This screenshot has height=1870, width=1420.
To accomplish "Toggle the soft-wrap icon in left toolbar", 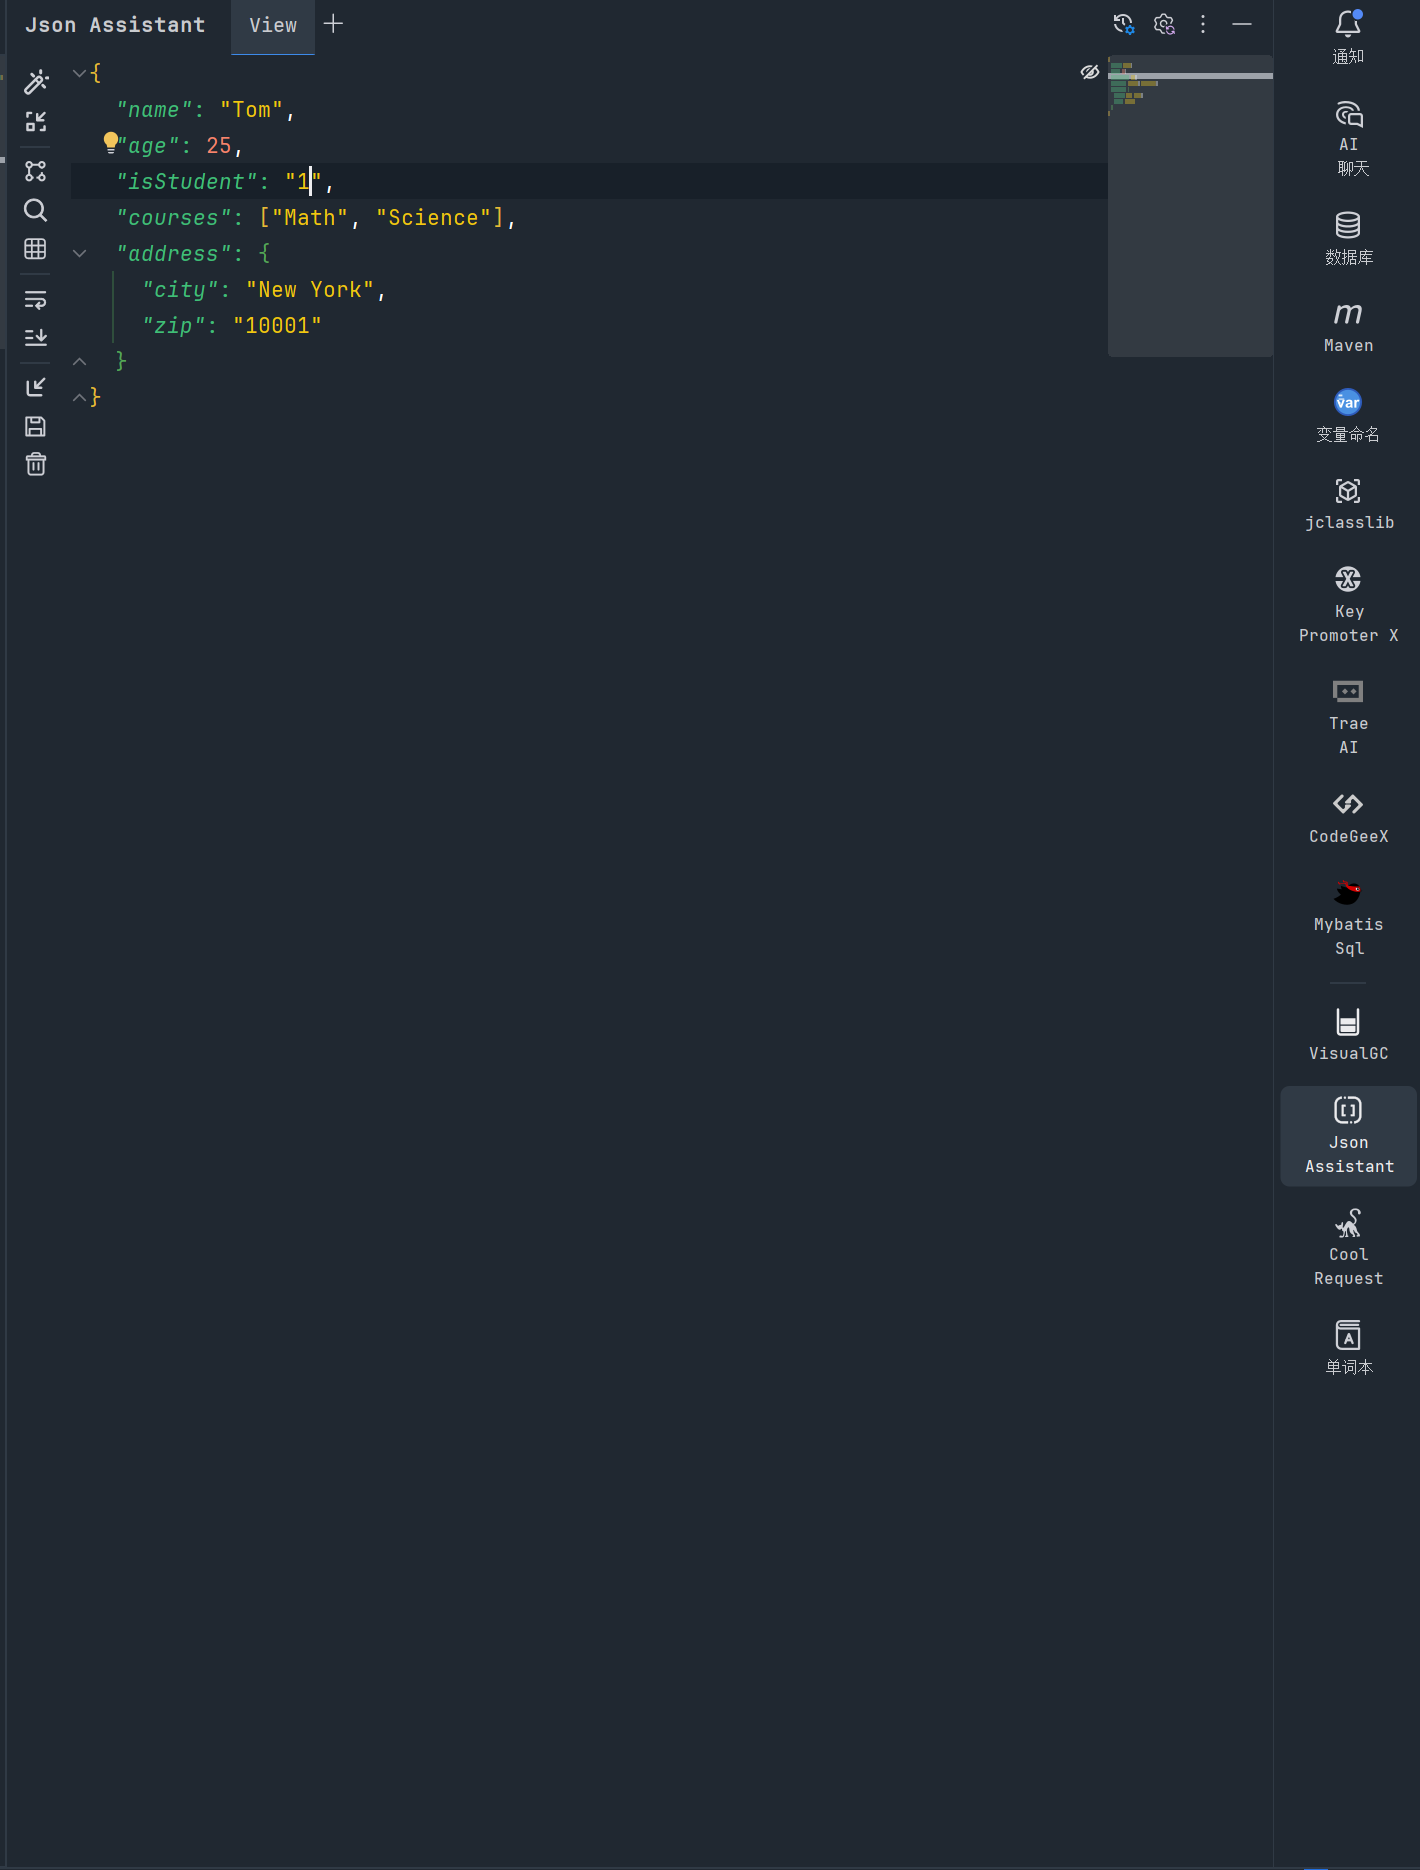I will [x=36, y=299].
